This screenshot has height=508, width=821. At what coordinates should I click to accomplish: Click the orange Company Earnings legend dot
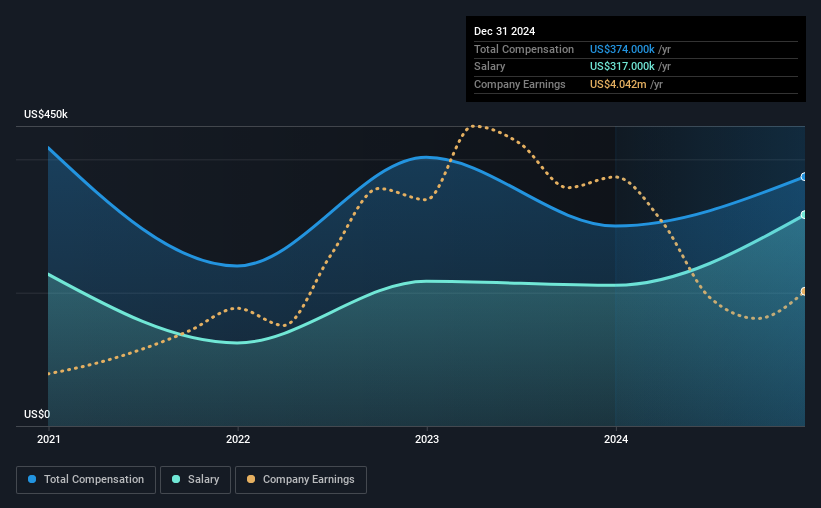pyautogui.click(x=251, y=479)
